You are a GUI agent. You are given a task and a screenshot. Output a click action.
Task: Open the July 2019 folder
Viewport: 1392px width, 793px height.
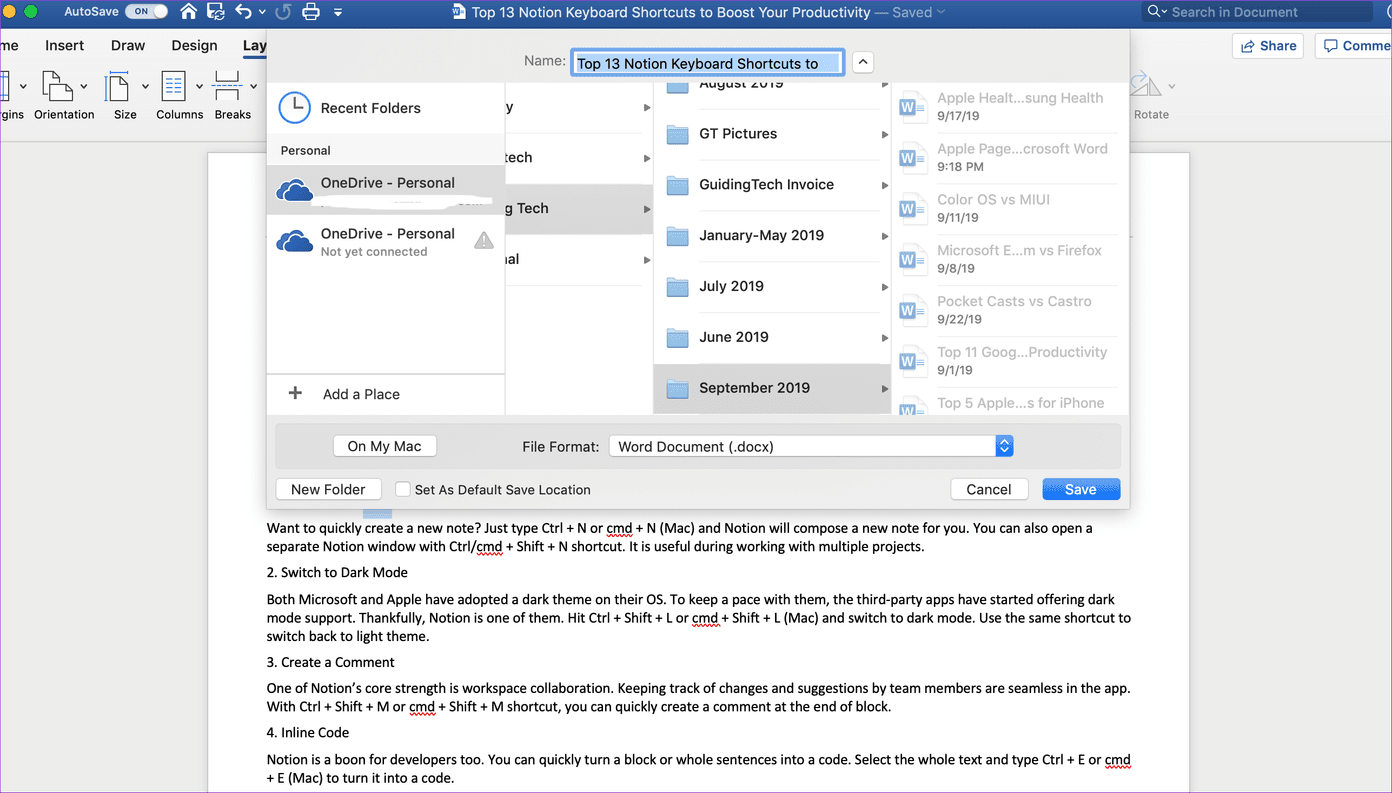[x=772, y=287]
